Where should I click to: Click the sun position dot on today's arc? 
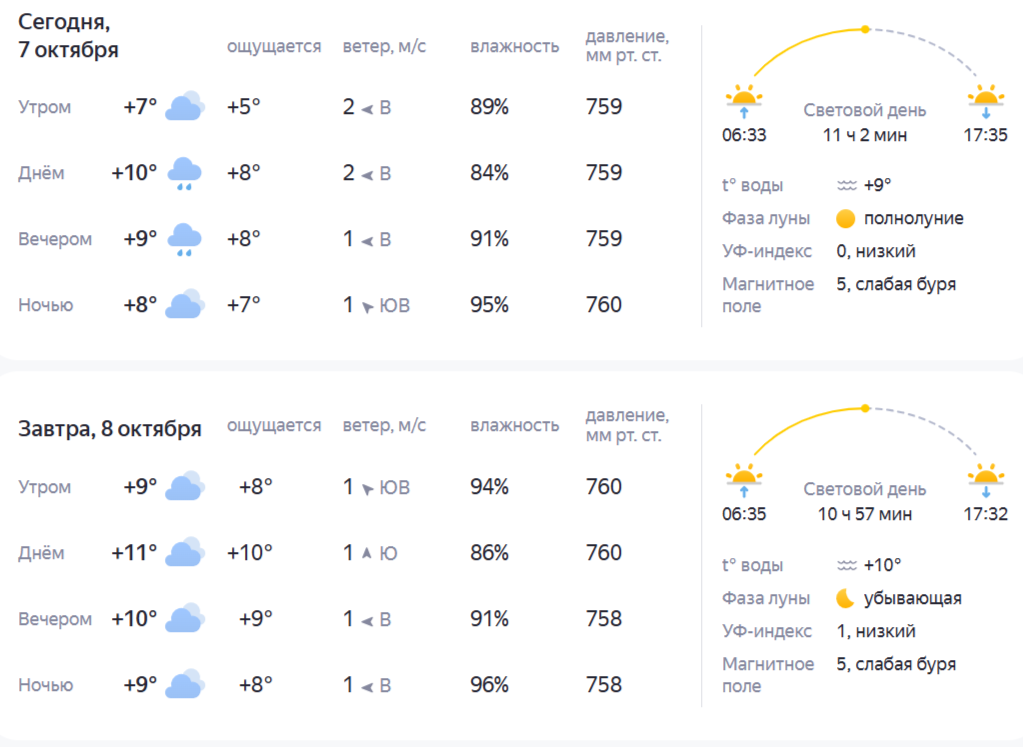865,29
